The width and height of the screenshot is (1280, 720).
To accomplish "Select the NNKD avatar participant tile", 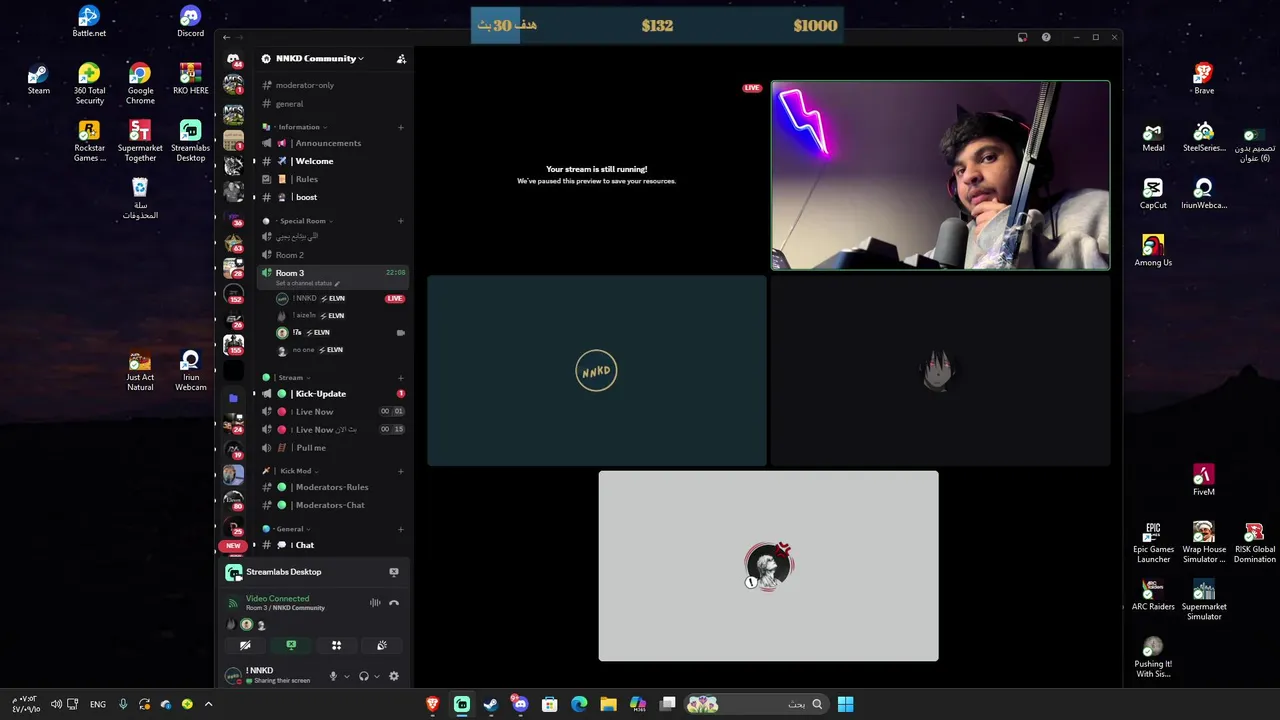I will pos(597,371).
